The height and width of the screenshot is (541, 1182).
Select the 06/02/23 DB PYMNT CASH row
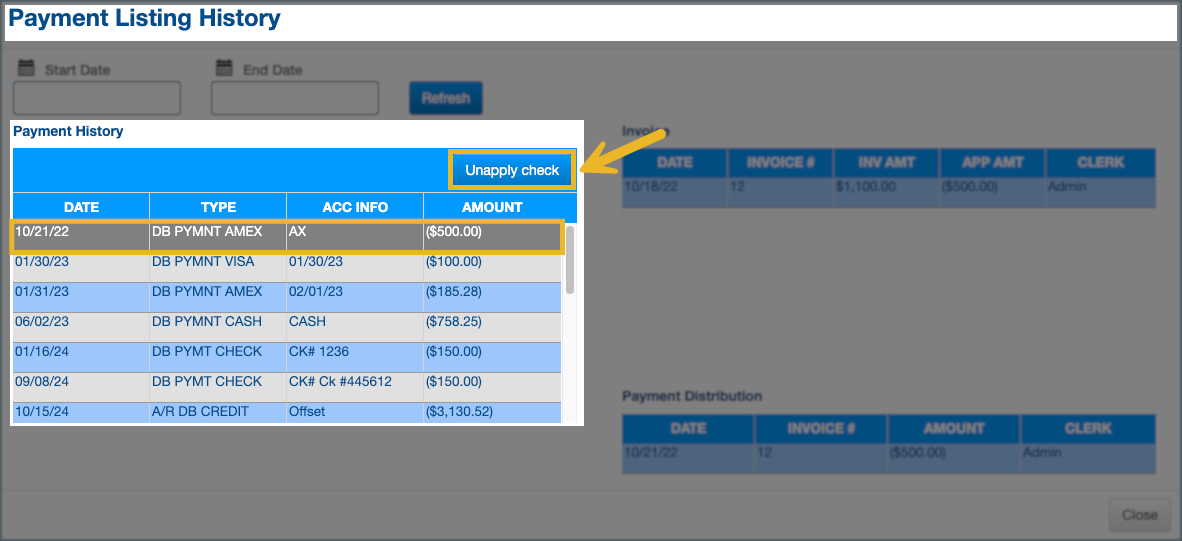(287, 322)
